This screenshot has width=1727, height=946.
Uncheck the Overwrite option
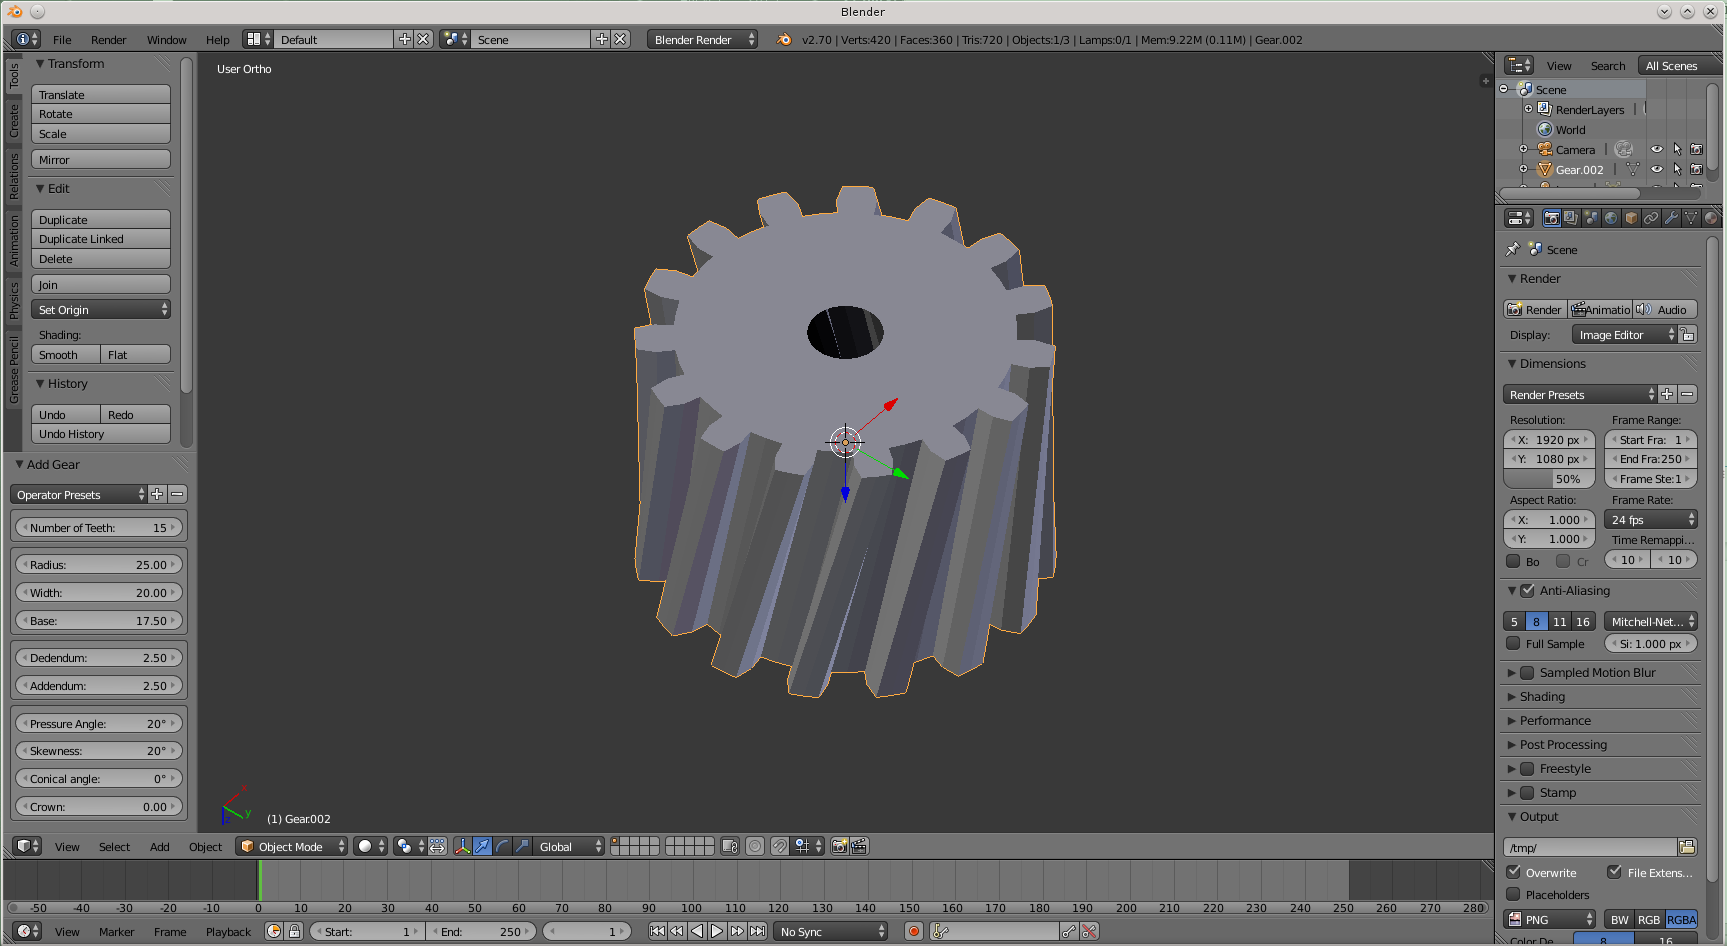1513,872
